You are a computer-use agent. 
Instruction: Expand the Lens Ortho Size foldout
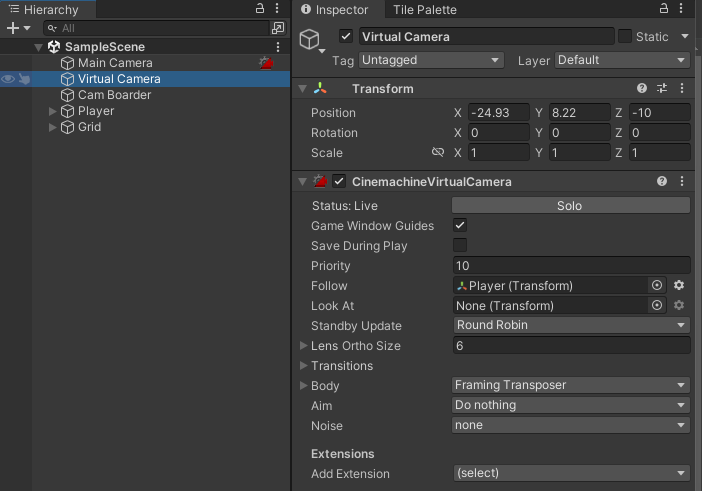pyautogui.click(x=303, y=346)
